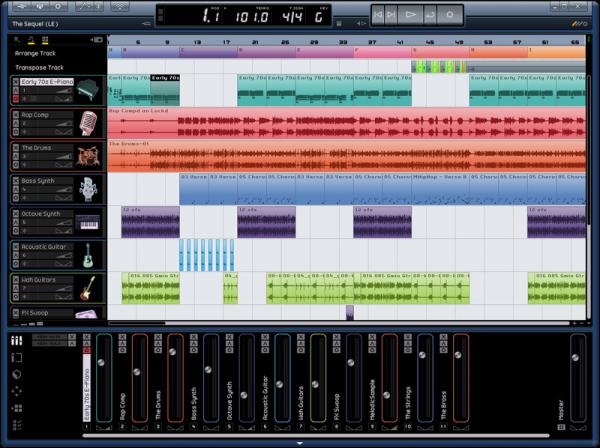Select the drum kit icon for The Drums
Viewport: 600px width, 448px height.
click(x=88, y=156)
